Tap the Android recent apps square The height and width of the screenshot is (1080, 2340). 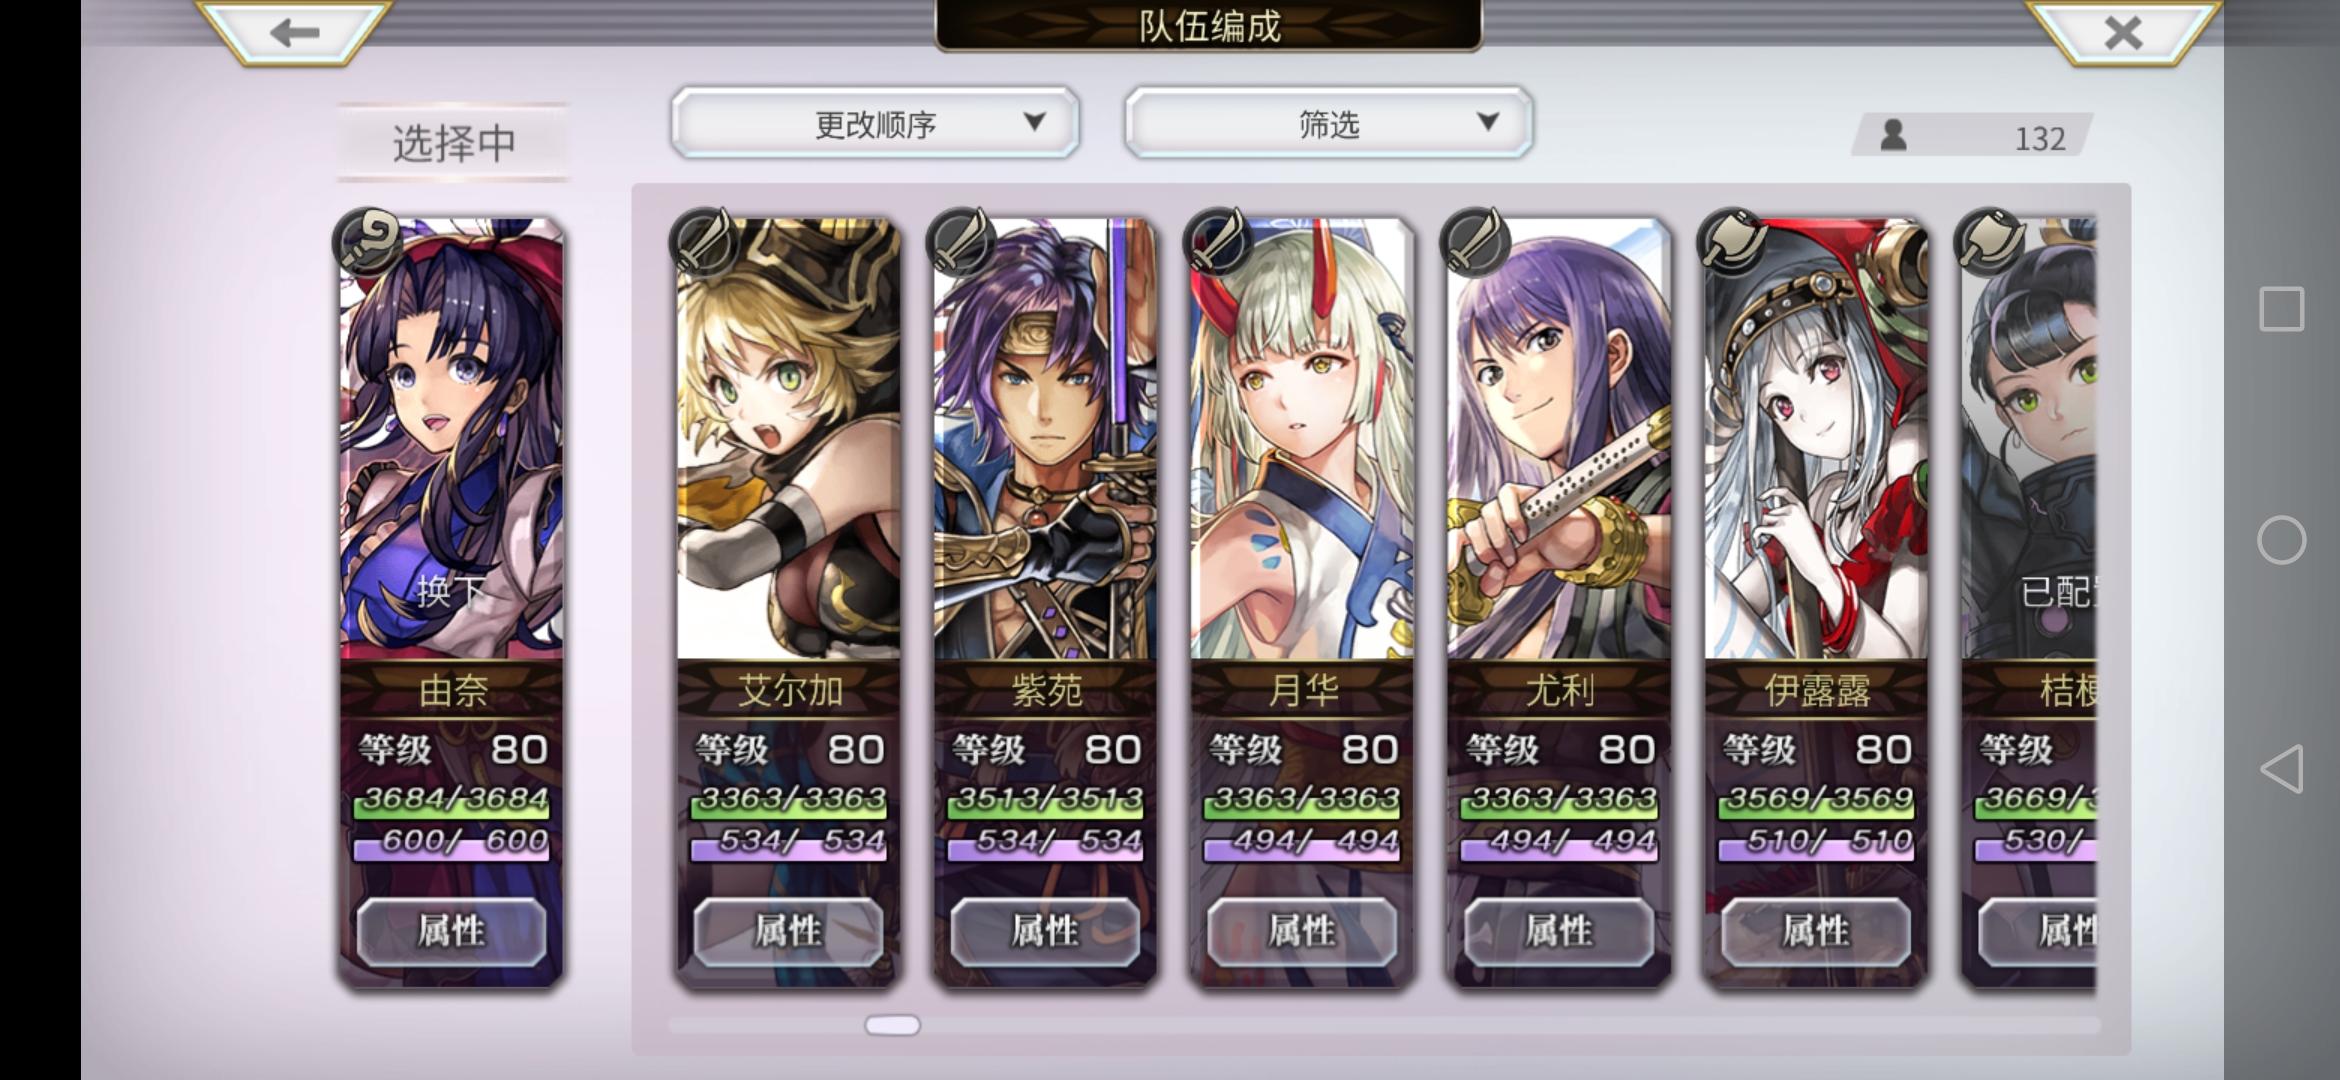click(x=2281, y=309)
